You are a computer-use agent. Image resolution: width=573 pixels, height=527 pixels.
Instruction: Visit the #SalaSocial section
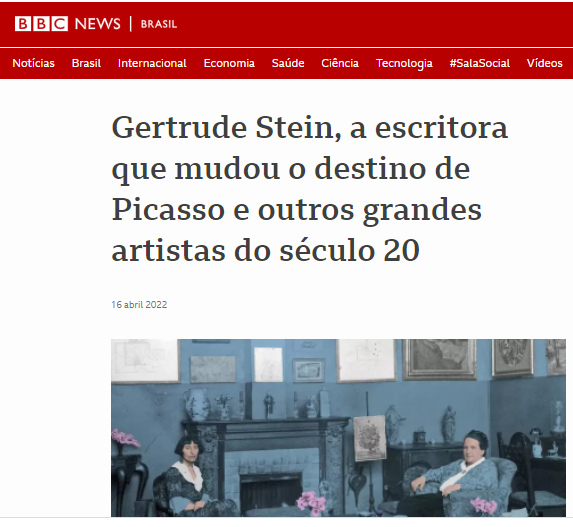pyautogui.click(x=479, y=63)
